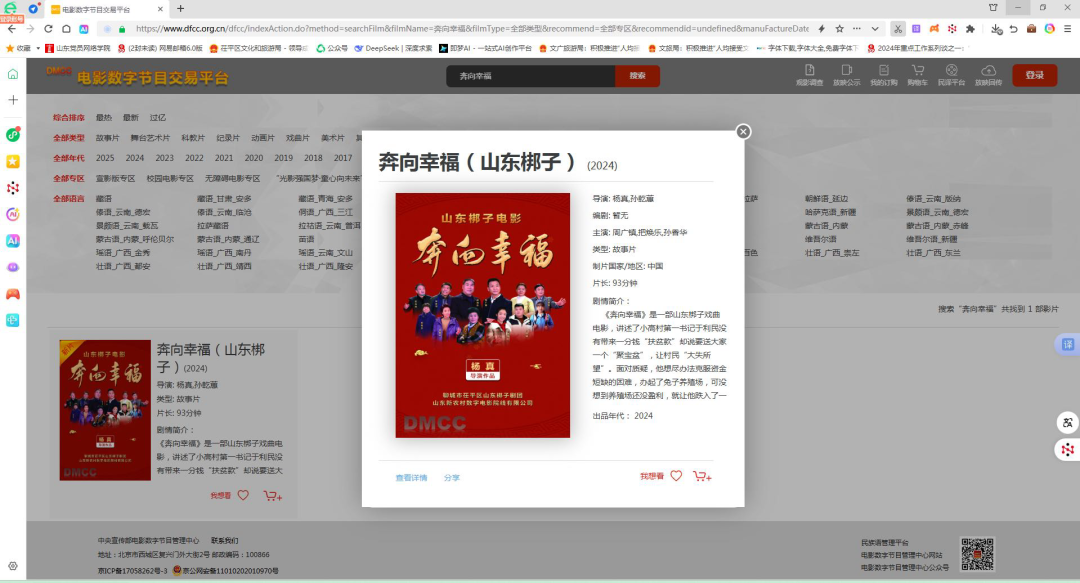Expand 收藏 bookmarks dropdown arrow
The height and width of the screenshot is (583, 1080).
pyautogui.click(x=38, y=48)
